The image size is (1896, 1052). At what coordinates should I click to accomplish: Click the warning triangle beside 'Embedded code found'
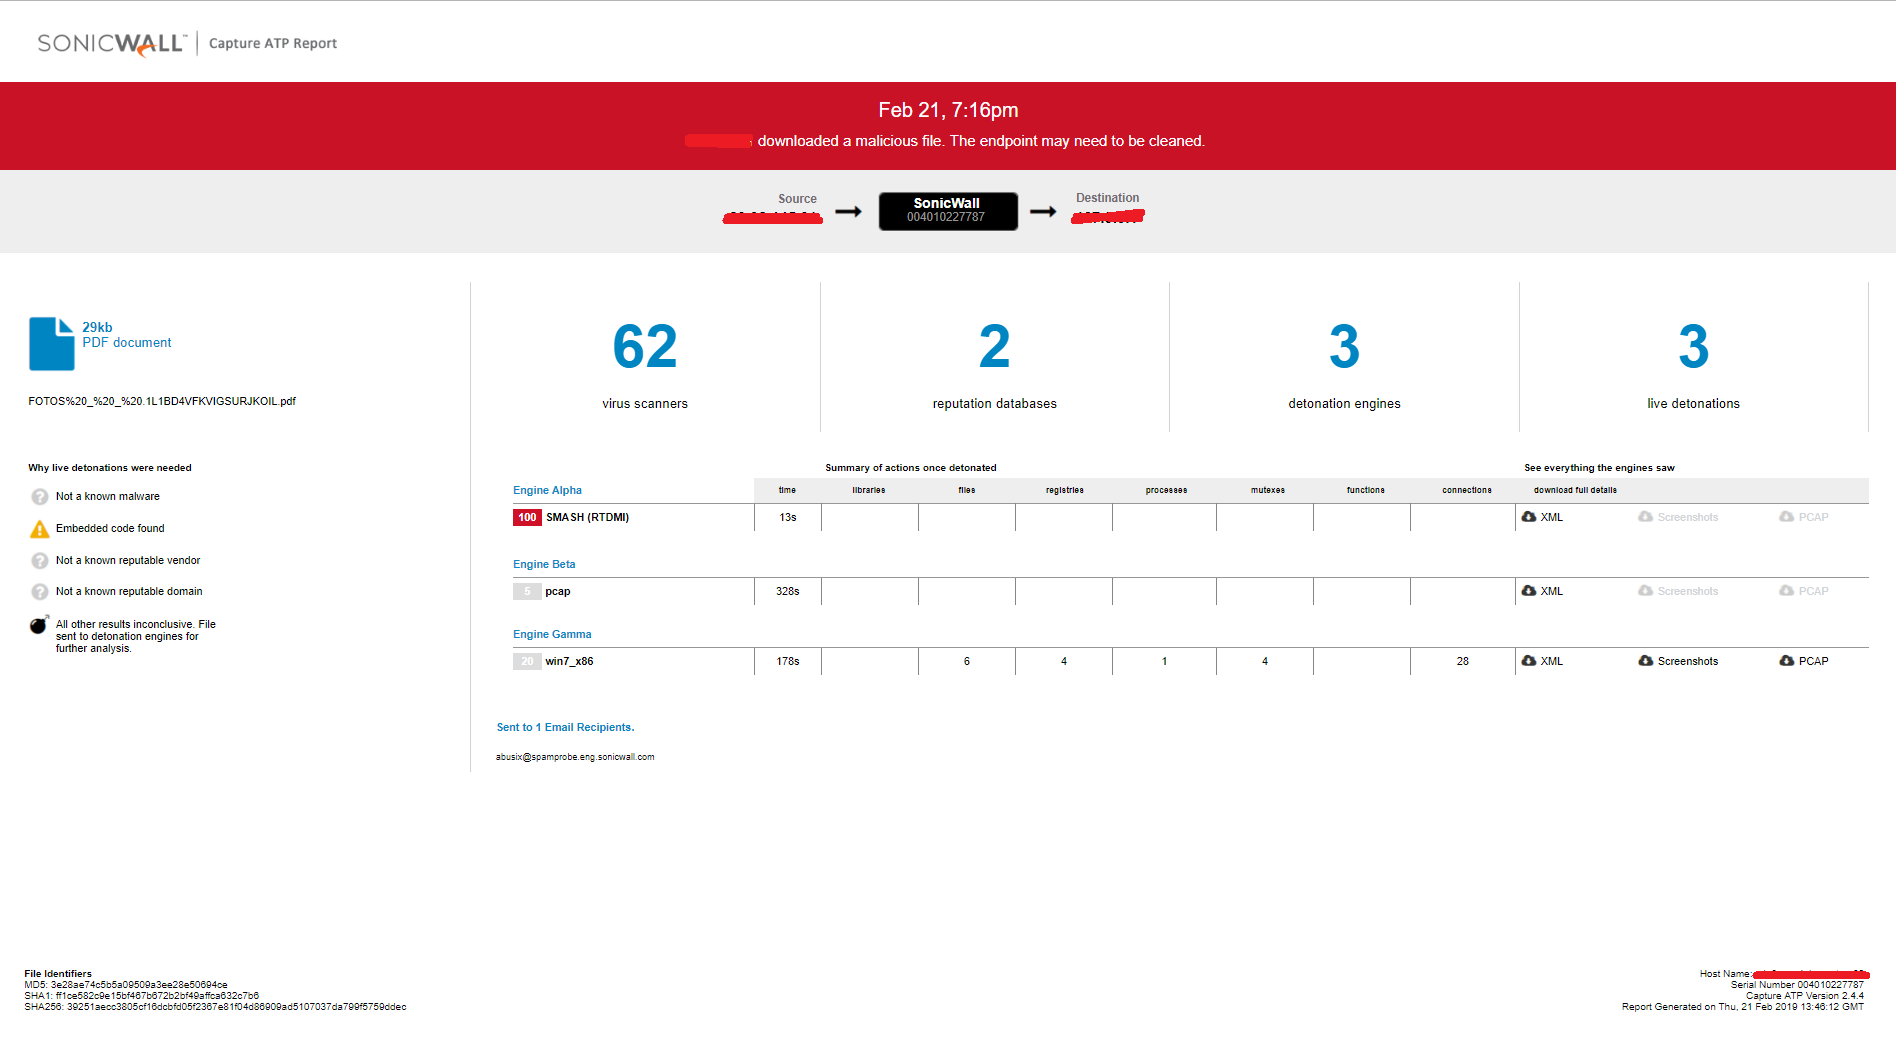pos(40,529)
